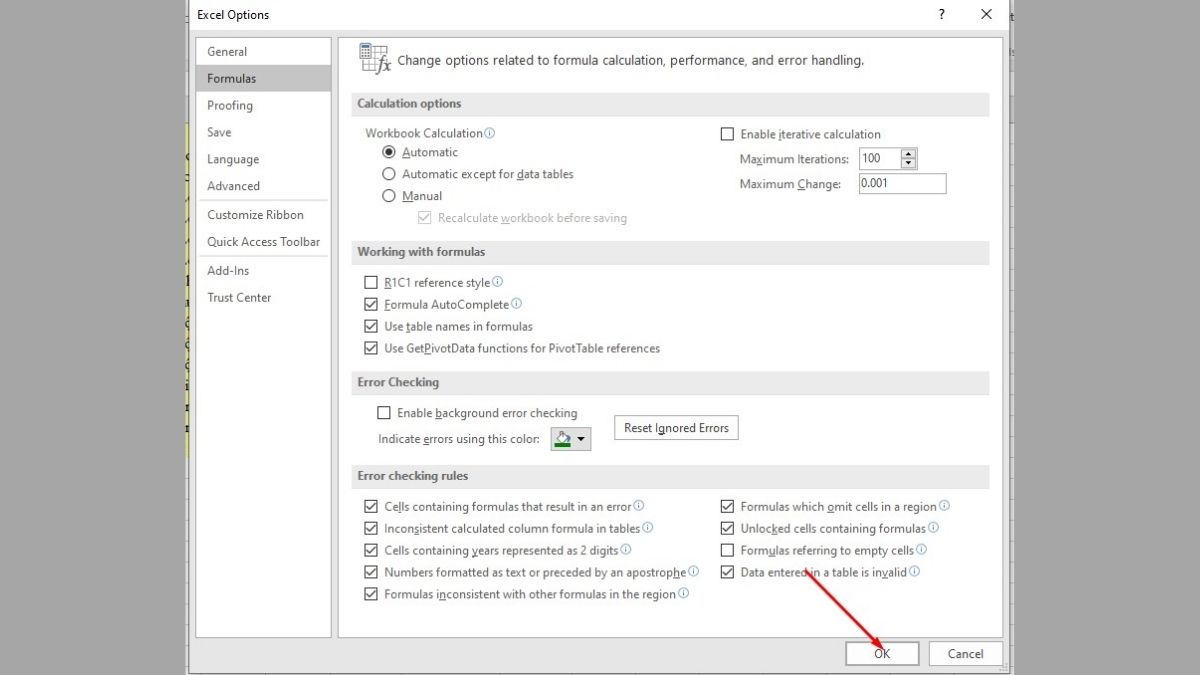Screen dimensions: 1200x675
Task: Uncheck Formulas inconsistent with other formulas in region
Action: coord(371,595)
